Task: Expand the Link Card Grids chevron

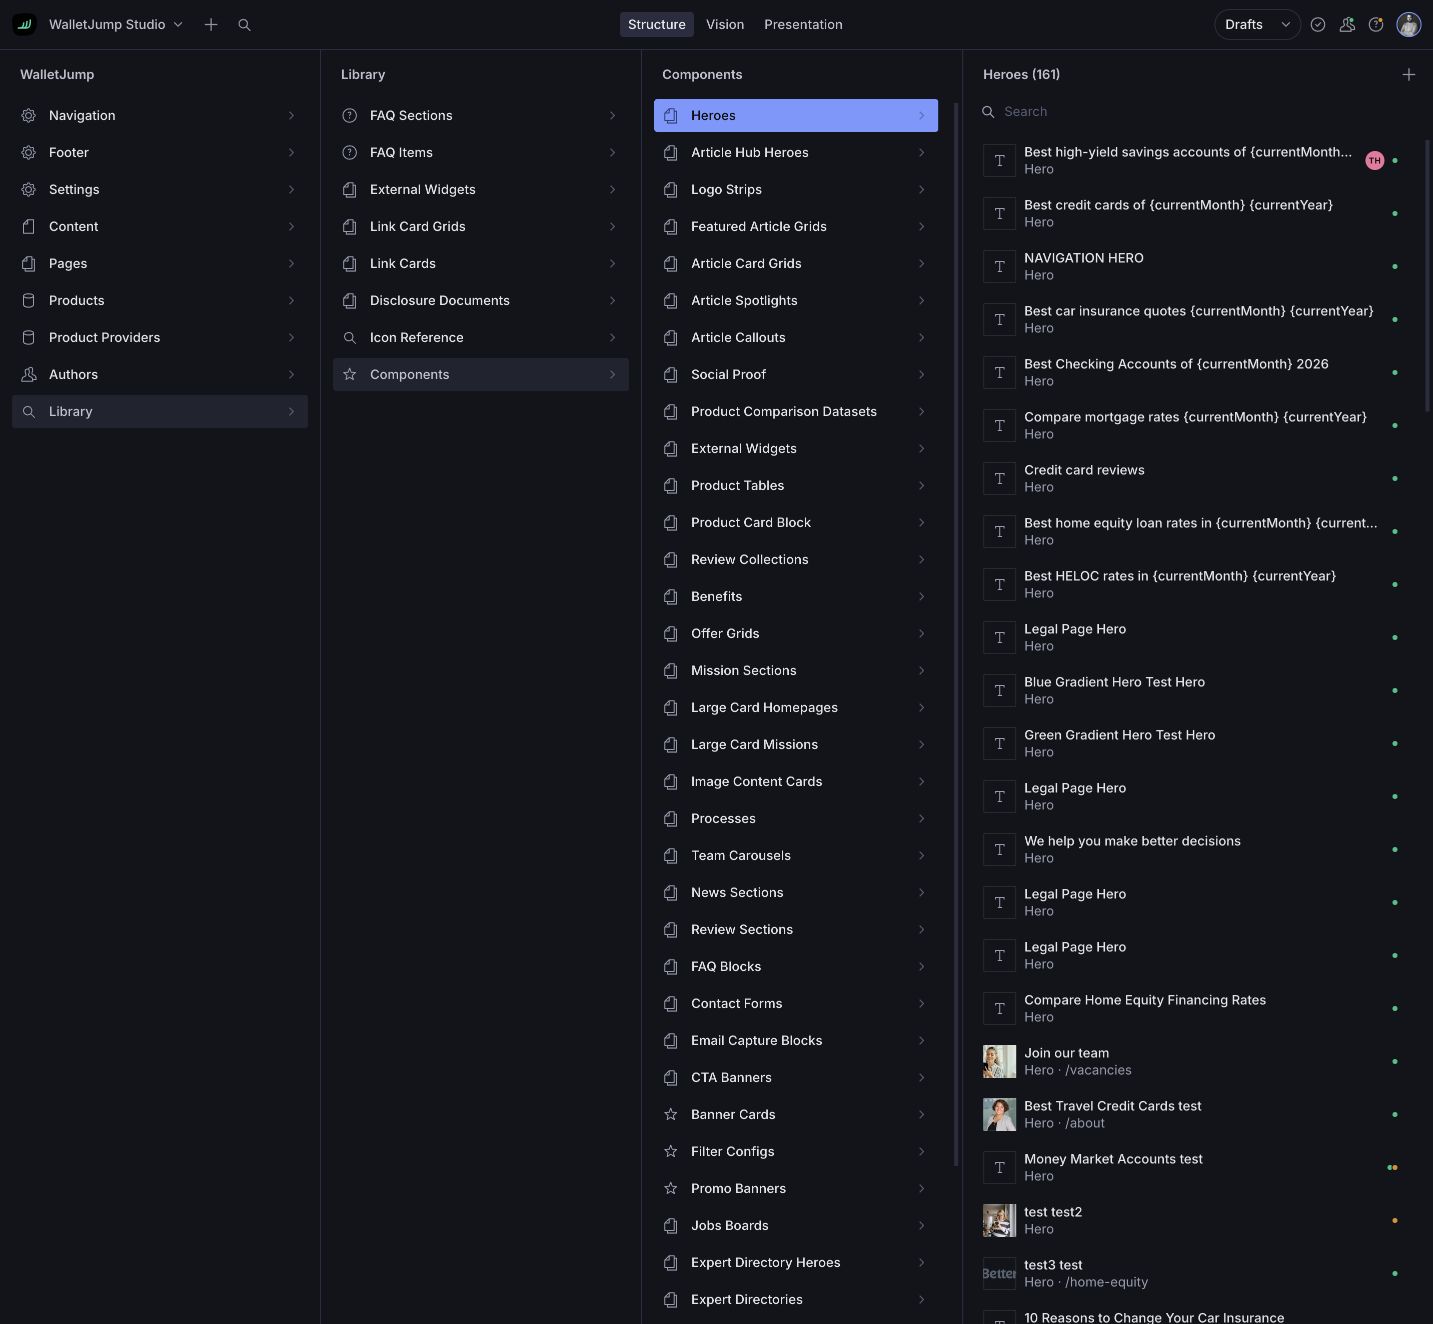Action: point(612,226)
